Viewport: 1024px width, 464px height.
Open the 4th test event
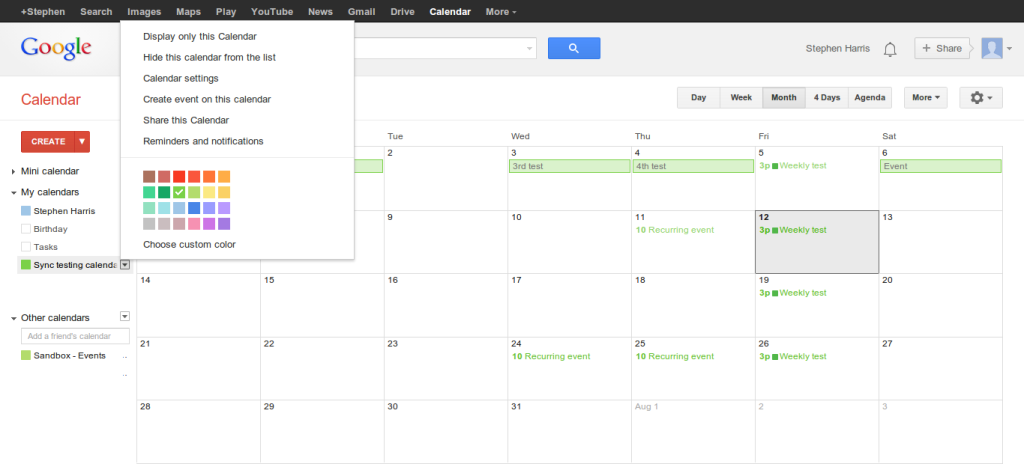[x=693, y=166]
